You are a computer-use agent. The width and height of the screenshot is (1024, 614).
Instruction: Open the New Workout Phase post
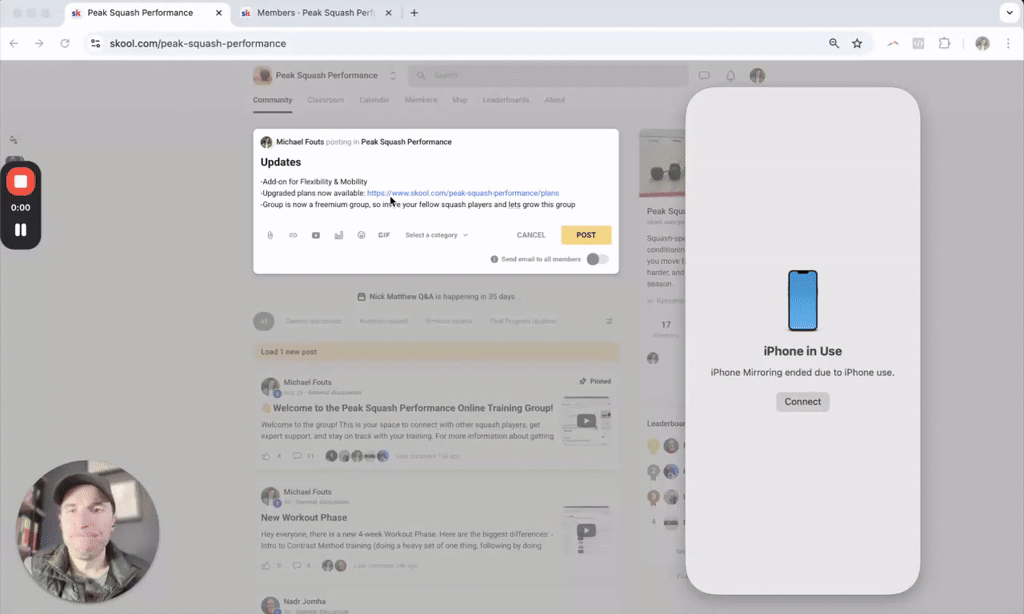304,517
